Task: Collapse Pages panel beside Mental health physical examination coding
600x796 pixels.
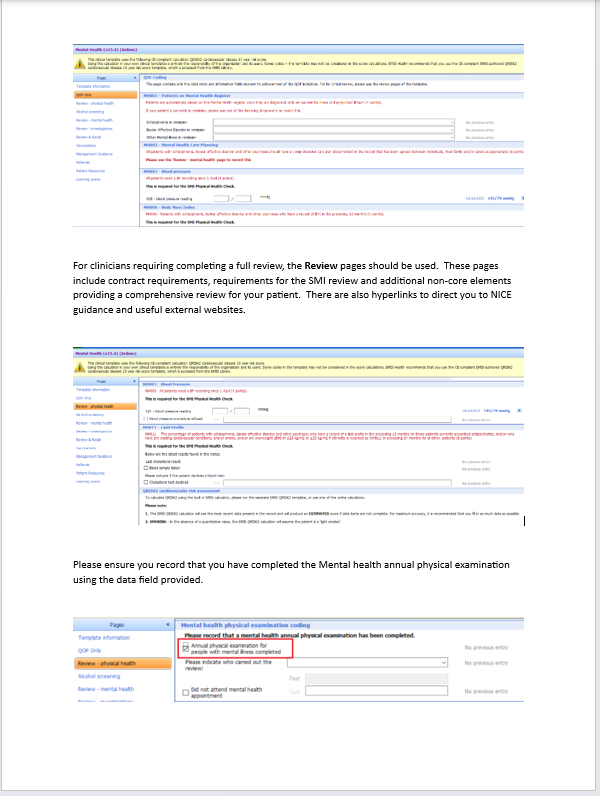Action: pos(168,624)
